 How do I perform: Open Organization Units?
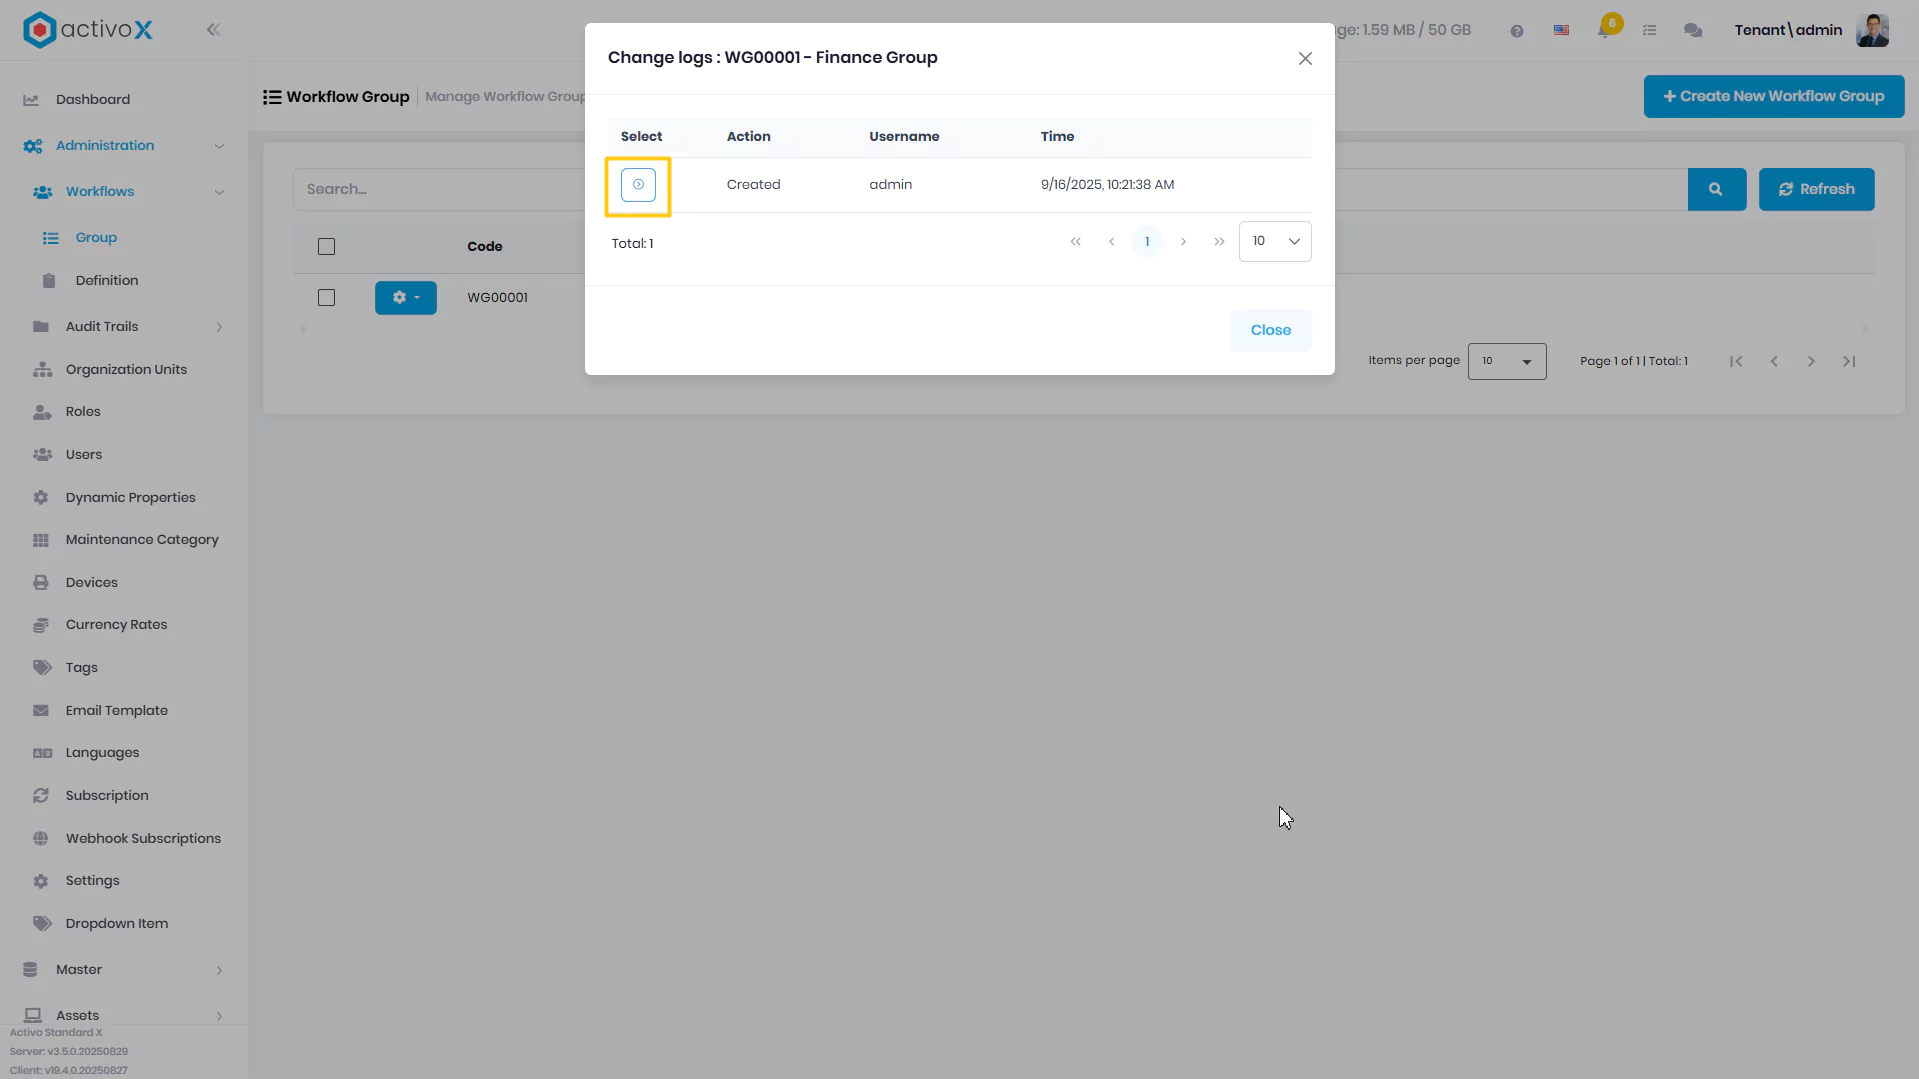[124, 370]
